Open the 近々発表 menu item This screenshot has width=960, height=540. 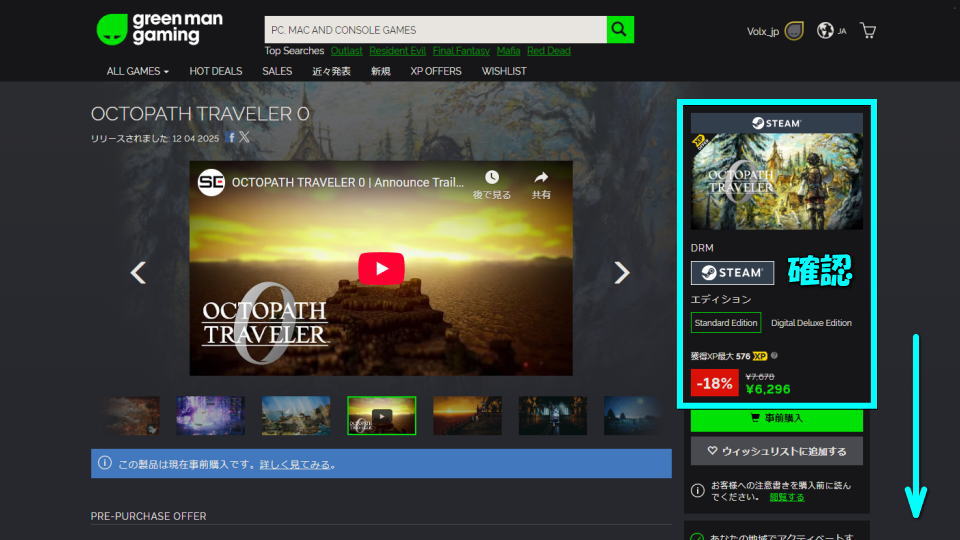click(x=331, y=71)
